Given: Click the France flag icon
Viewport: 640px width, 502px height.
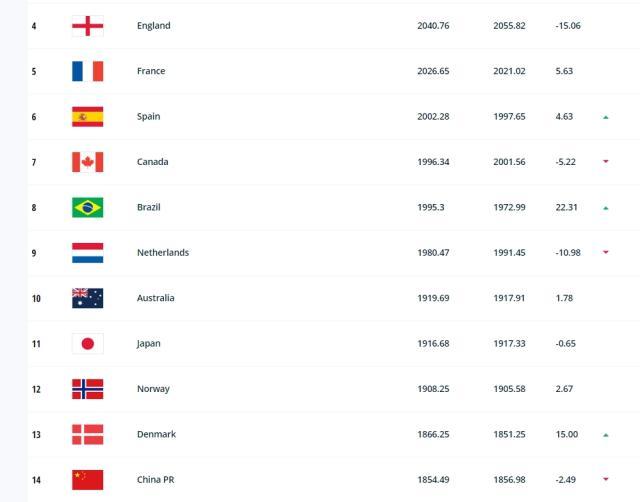Looking at the screenshot, I should coord(87,71).
